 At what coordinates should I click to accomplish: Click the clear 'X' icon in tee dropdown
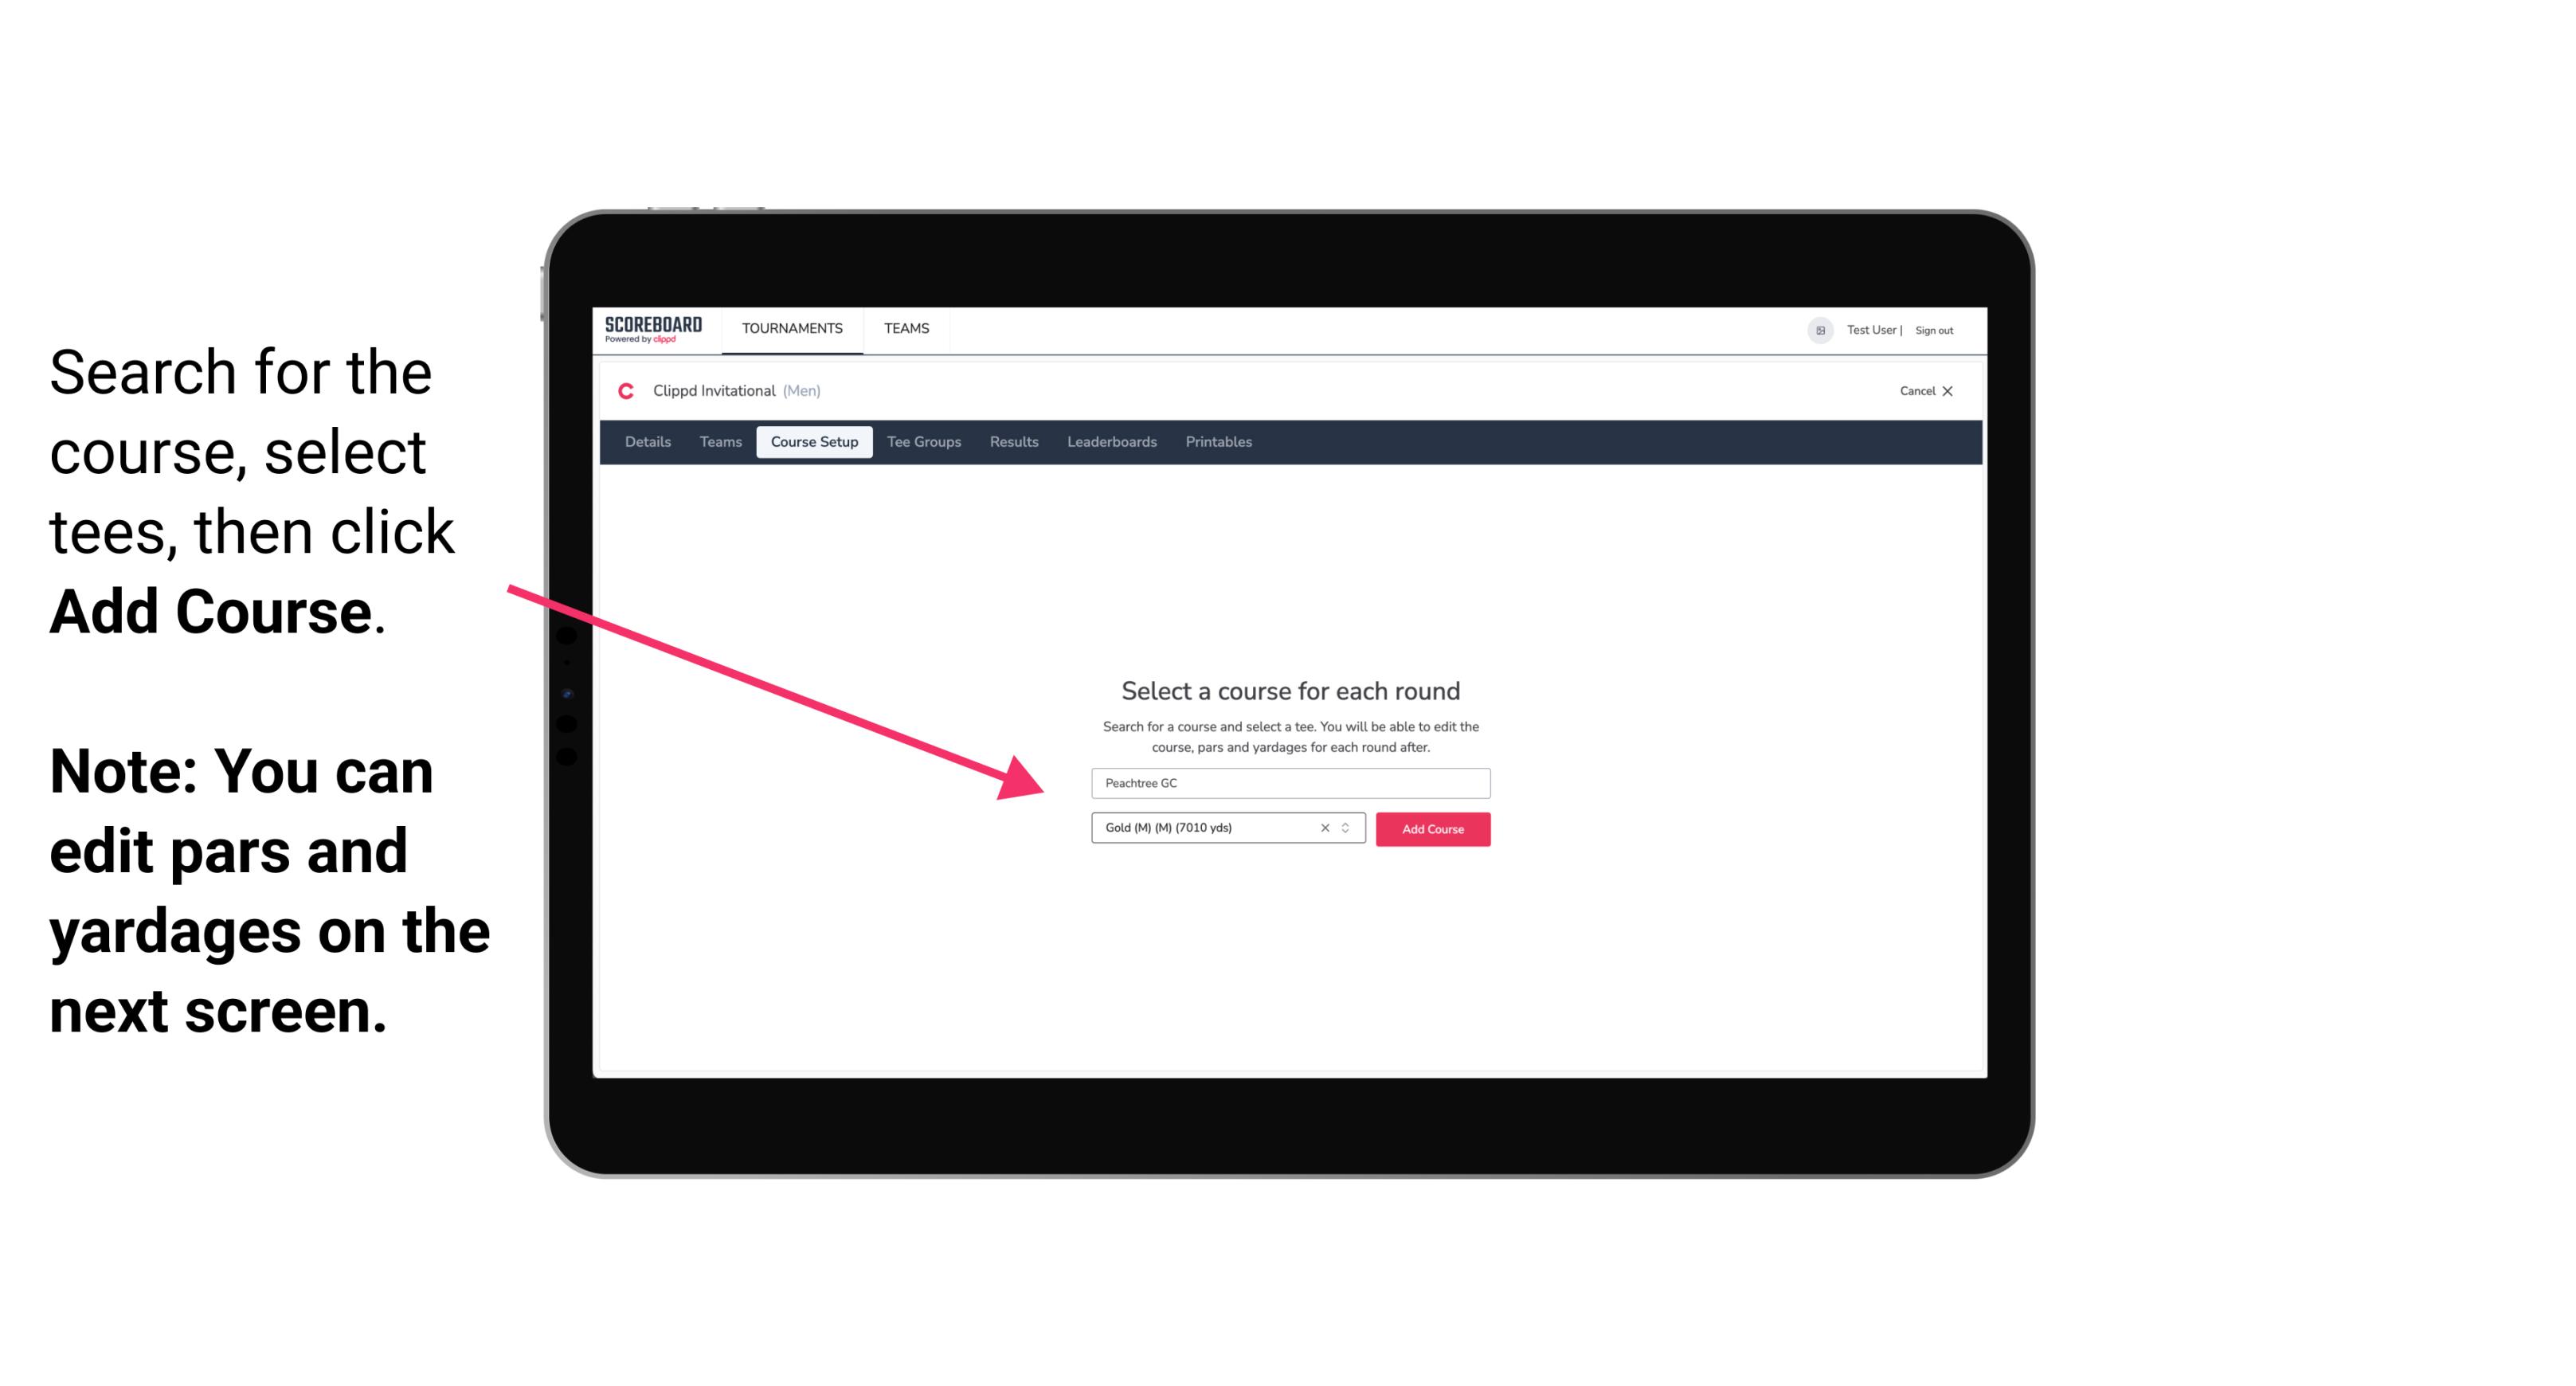(x=1324, y=829)
